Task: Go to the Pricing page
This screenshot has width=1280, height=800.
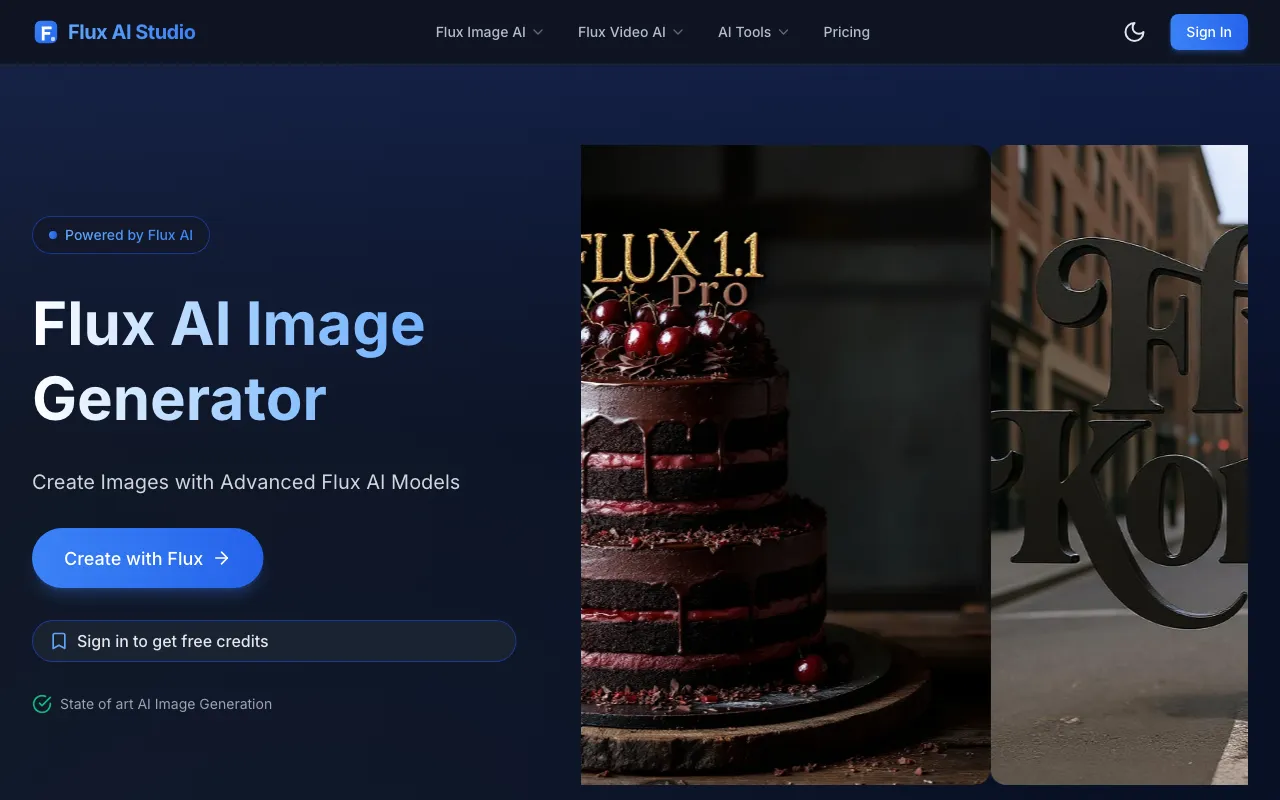Action: click(847, 32)
